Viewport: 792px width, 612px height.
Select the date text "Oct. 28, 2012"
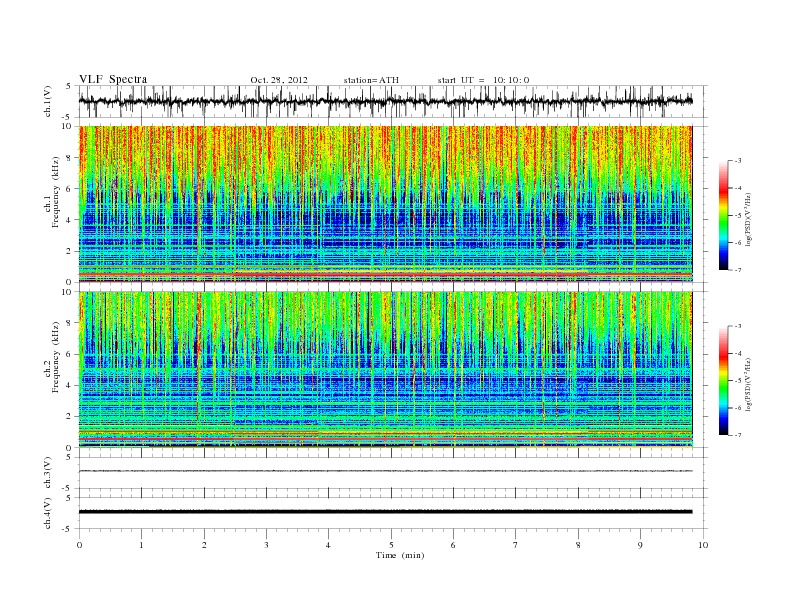[x=279, y=80]
